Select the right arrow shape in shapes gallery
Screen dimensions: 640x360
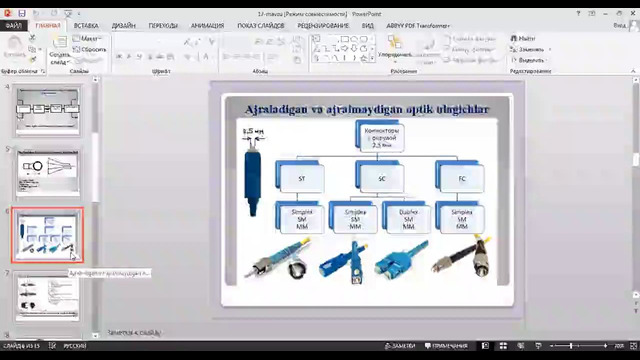click(344, 48)
